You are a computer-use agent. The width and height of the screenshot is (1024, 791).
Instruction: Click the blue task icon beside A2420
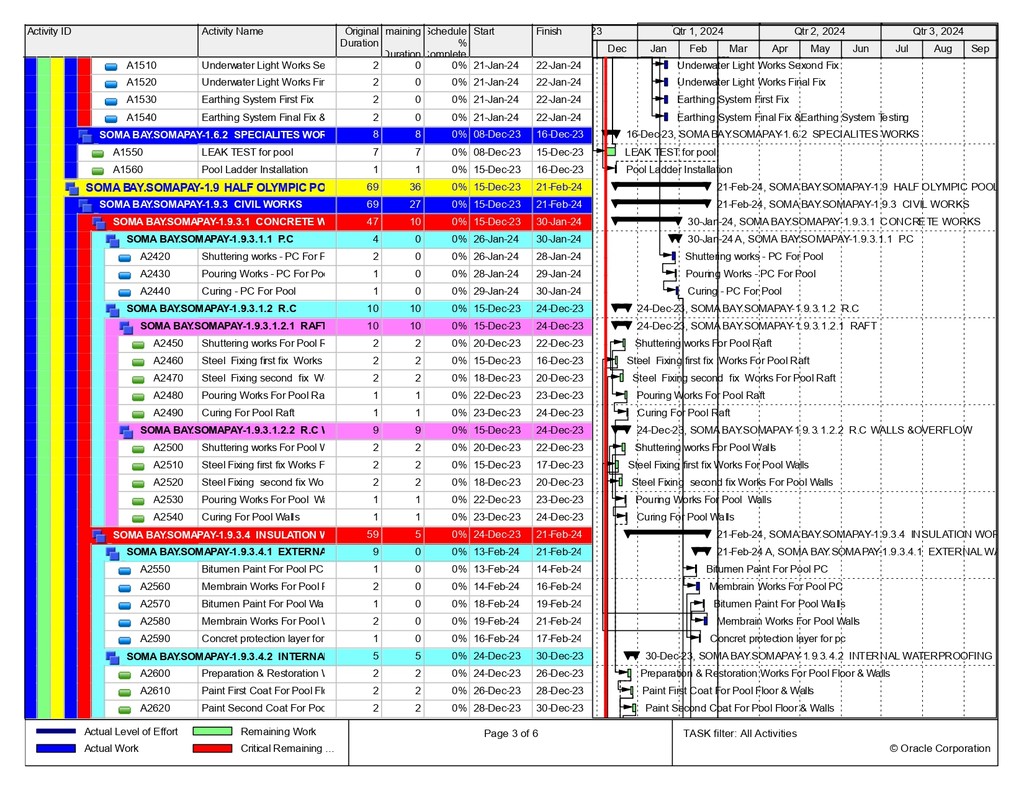click(125, 257)
